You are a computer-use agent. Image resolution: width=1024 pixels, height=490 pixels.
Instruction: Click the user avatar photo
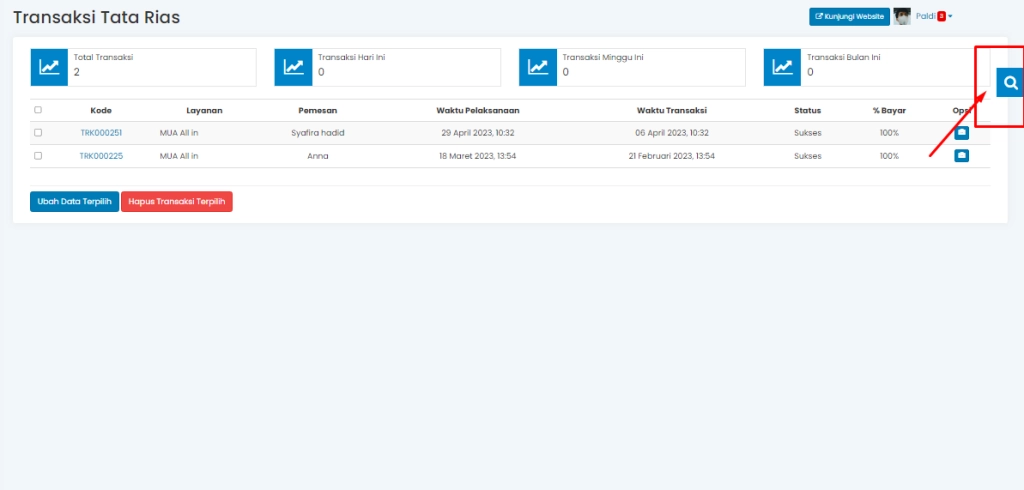[x=902, y=16]
